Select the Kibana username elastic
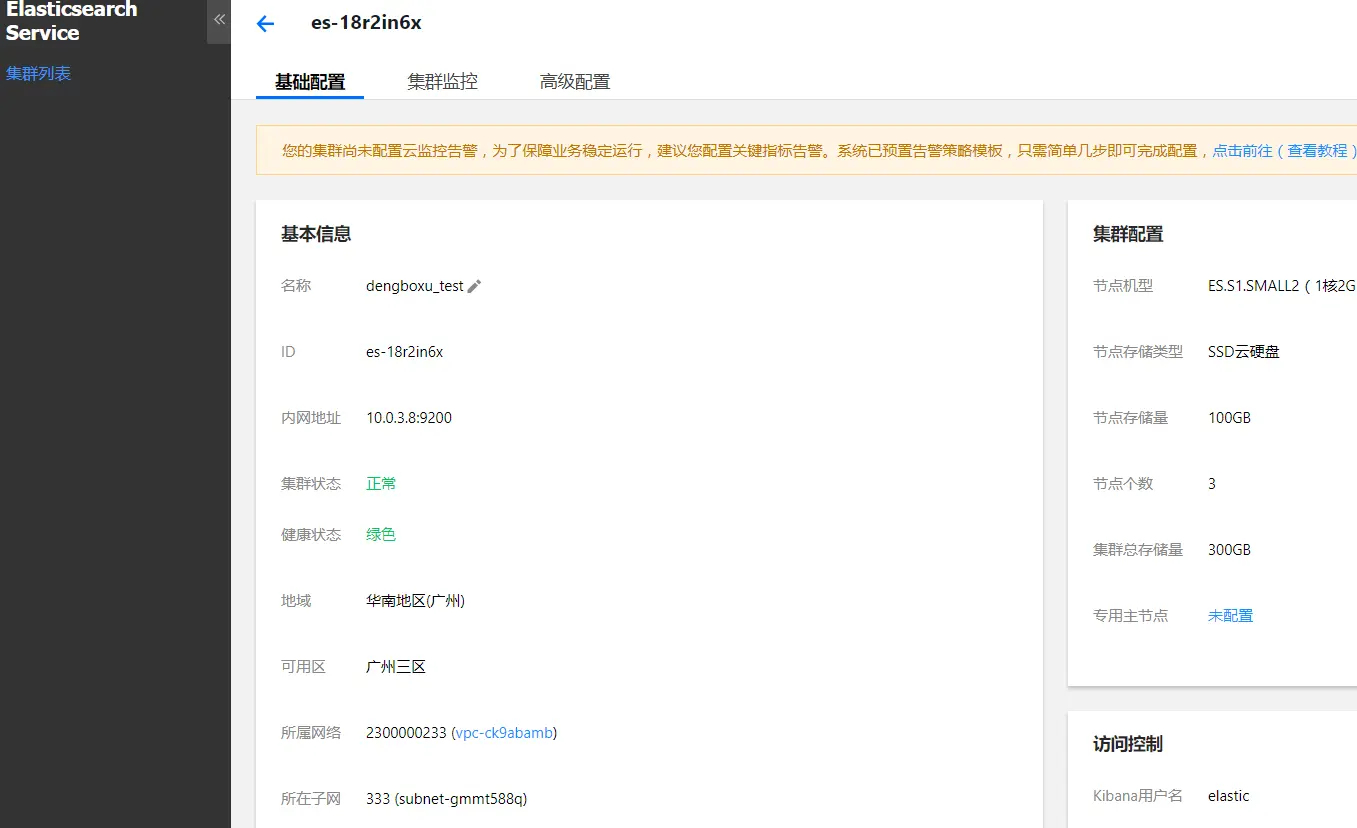This screenshot has height=828, width=1357. click(x=1229, y=796)
